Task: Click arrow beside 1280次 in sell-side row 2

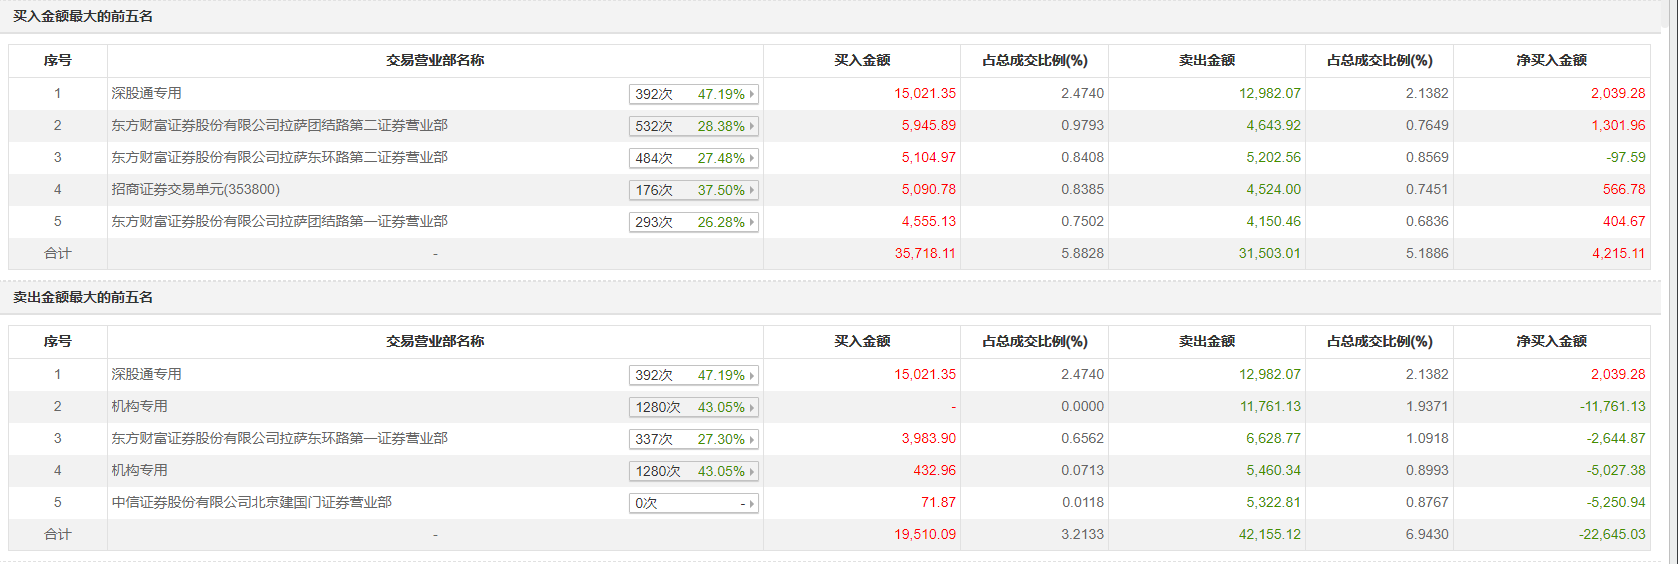Action: point(752,407)
